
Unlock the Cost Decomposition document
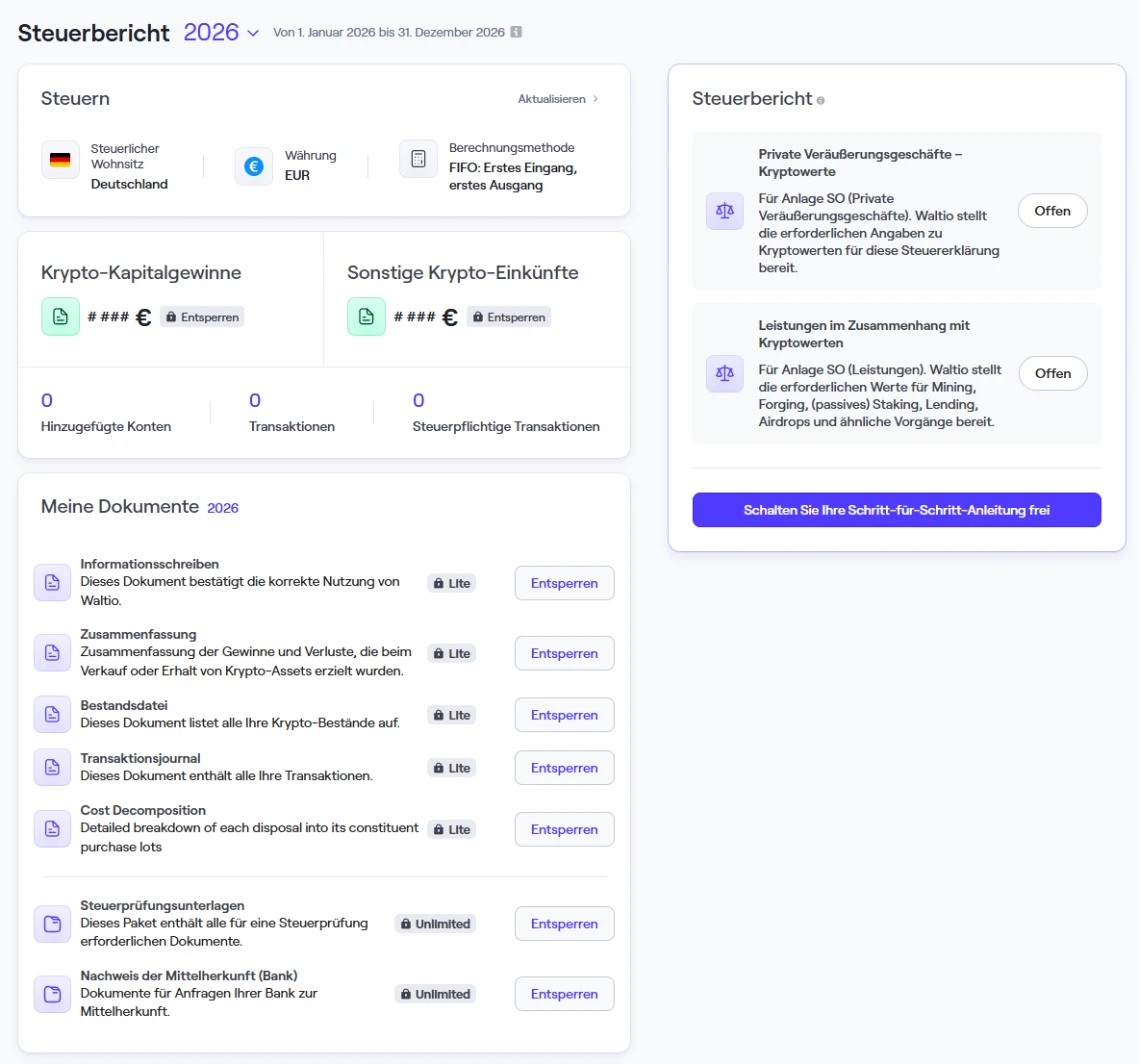click(564, 829)
